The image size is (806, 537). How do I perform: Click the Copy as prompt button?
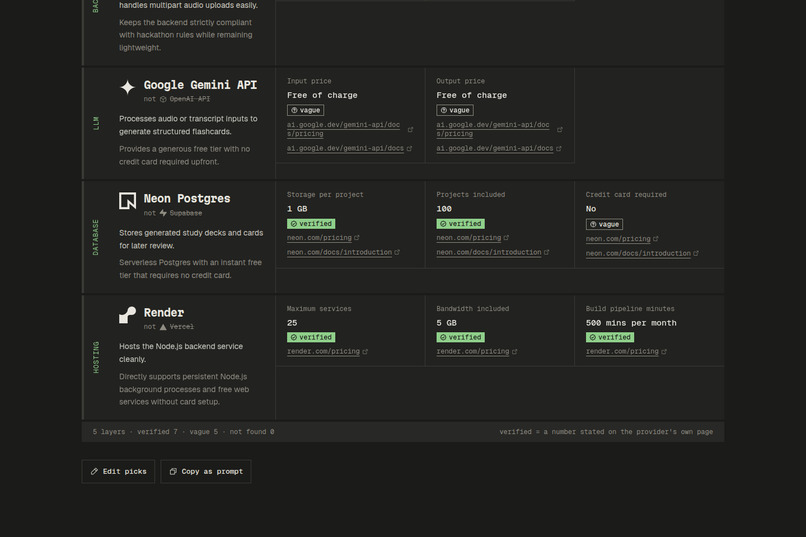[206, 471]
